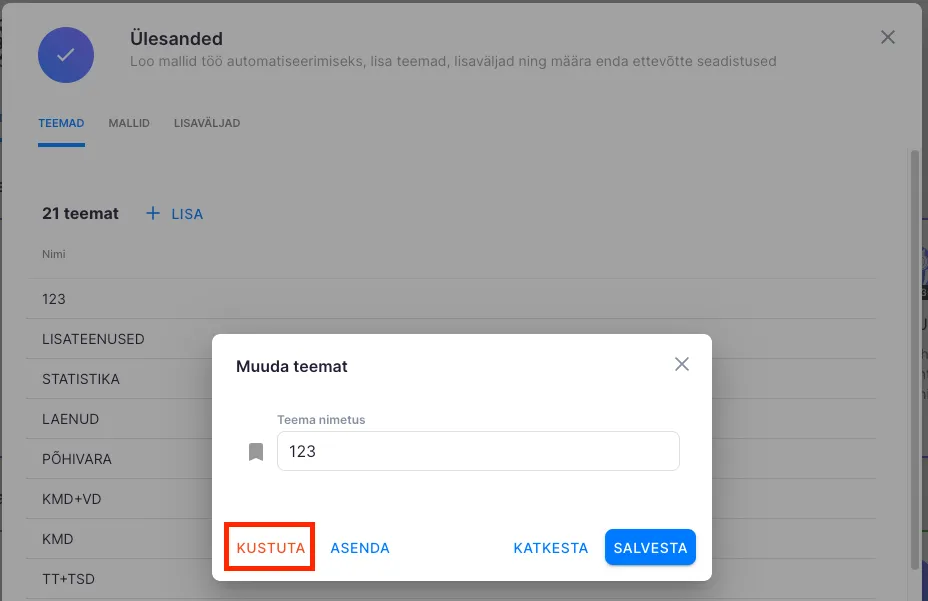Open the LISAVÄLJAD tab
Viewport: 928px width, 601px height.
coord(207,123)
